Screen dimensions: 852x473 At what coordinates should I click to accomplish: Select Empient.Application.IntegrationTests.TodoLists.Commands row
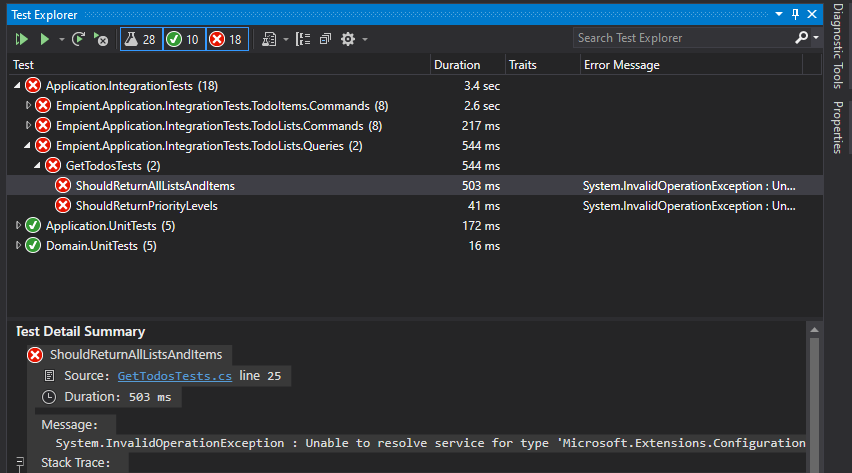point(415,126)
